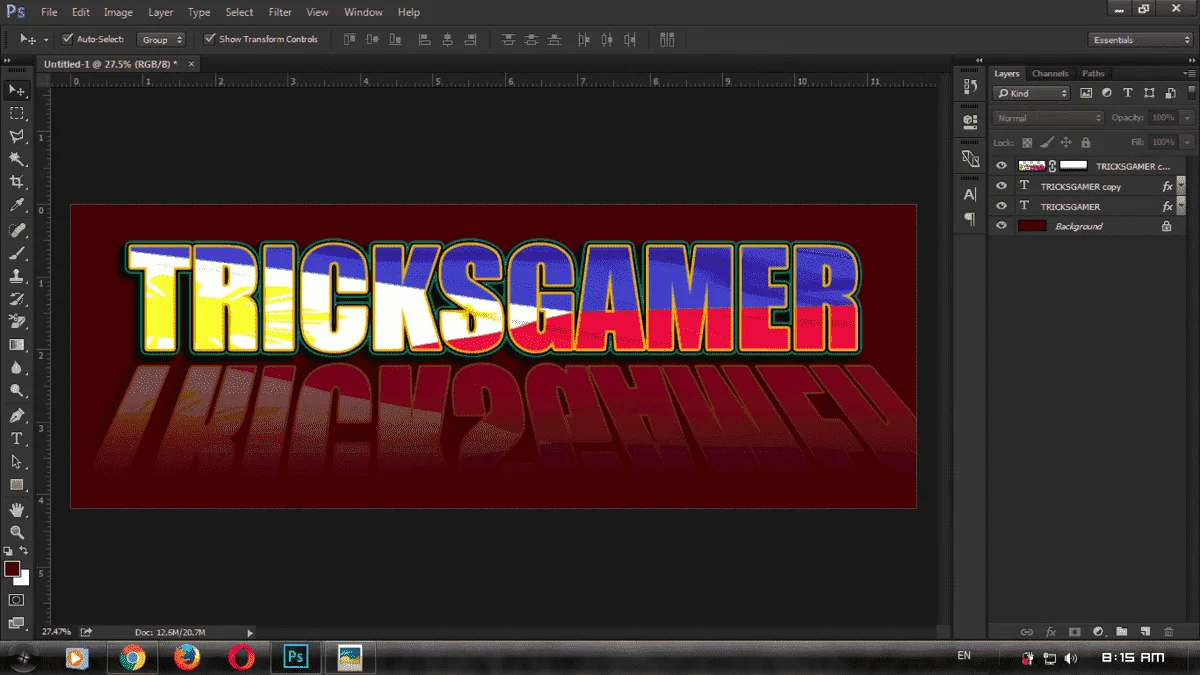Open the Auto-Select Group dropdown
Screen dimensions: 1200x675
coord(162,40)
